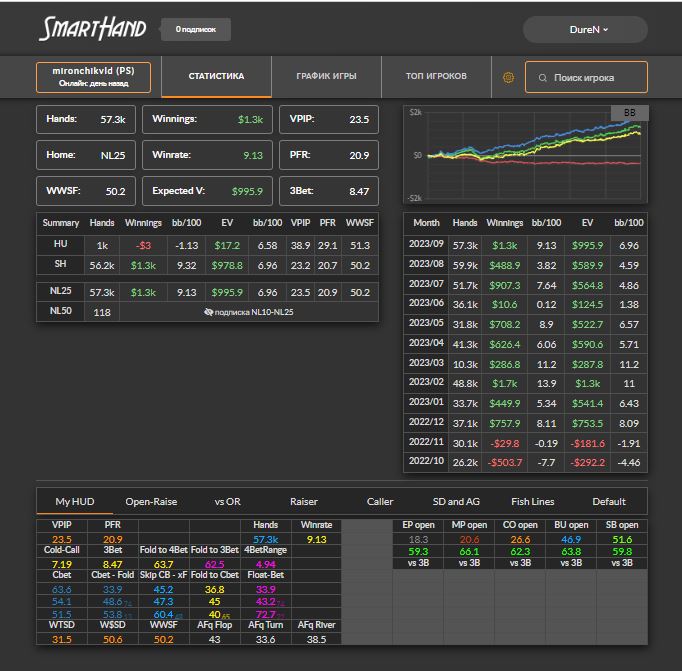The width and height of the screenshot is (682, 671).
Task: Click the Cold-Call value 7.19
Action: (x=62, y=564)
